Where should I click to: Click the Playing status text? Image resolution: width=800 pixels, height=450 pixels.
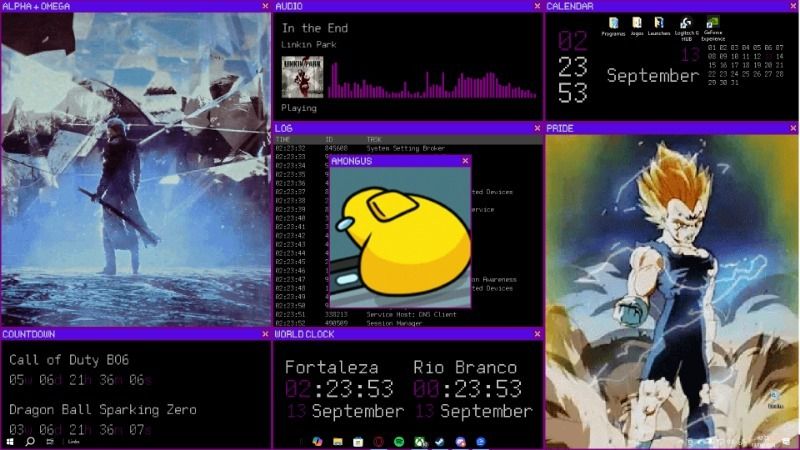299,108
